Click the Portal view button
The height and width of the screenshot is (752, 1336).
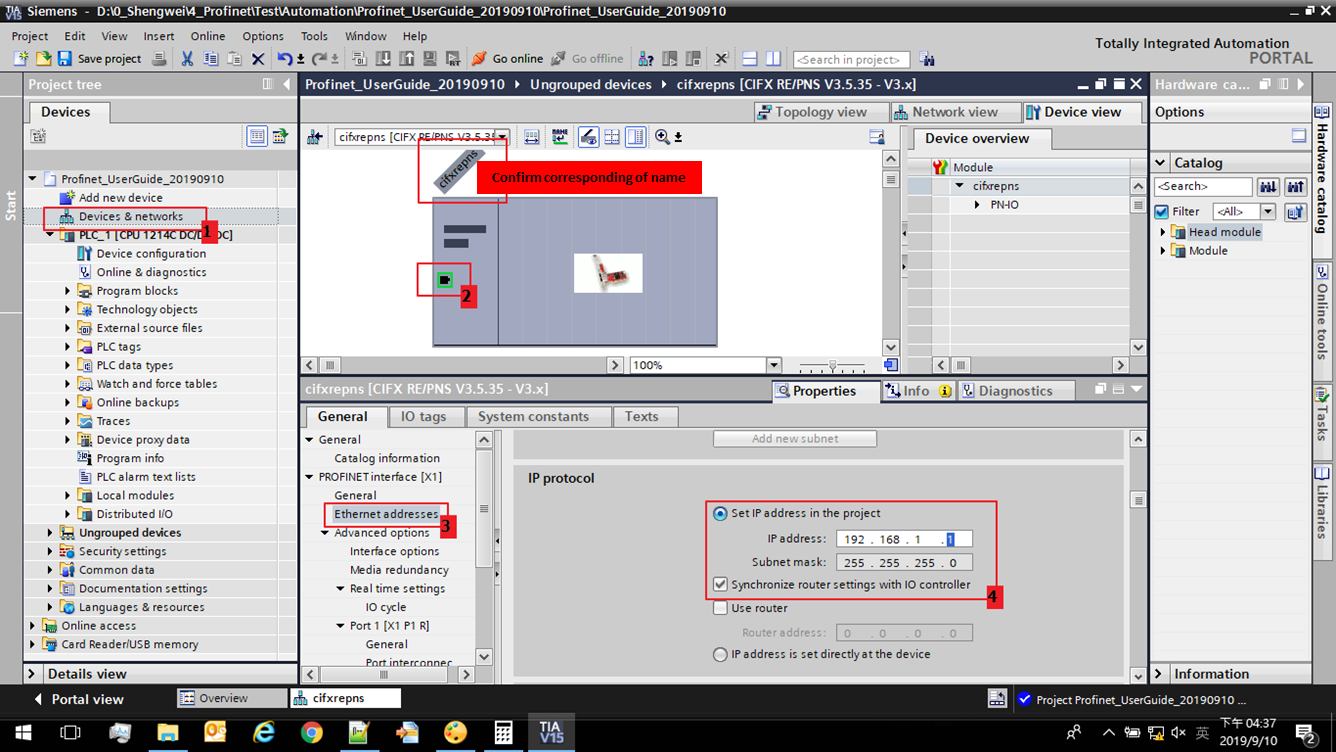[x=79, y=699]
